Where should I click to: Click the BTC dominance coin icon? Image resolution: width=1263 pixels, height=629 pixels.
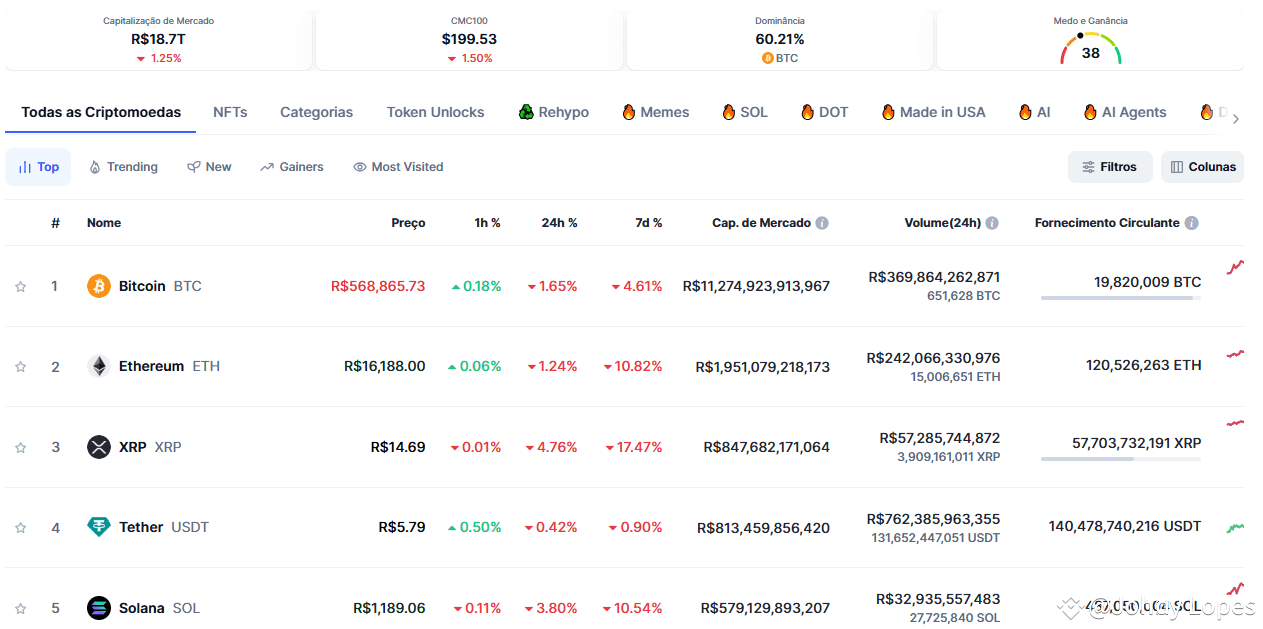pyautogui.click(x=767, y=58)
